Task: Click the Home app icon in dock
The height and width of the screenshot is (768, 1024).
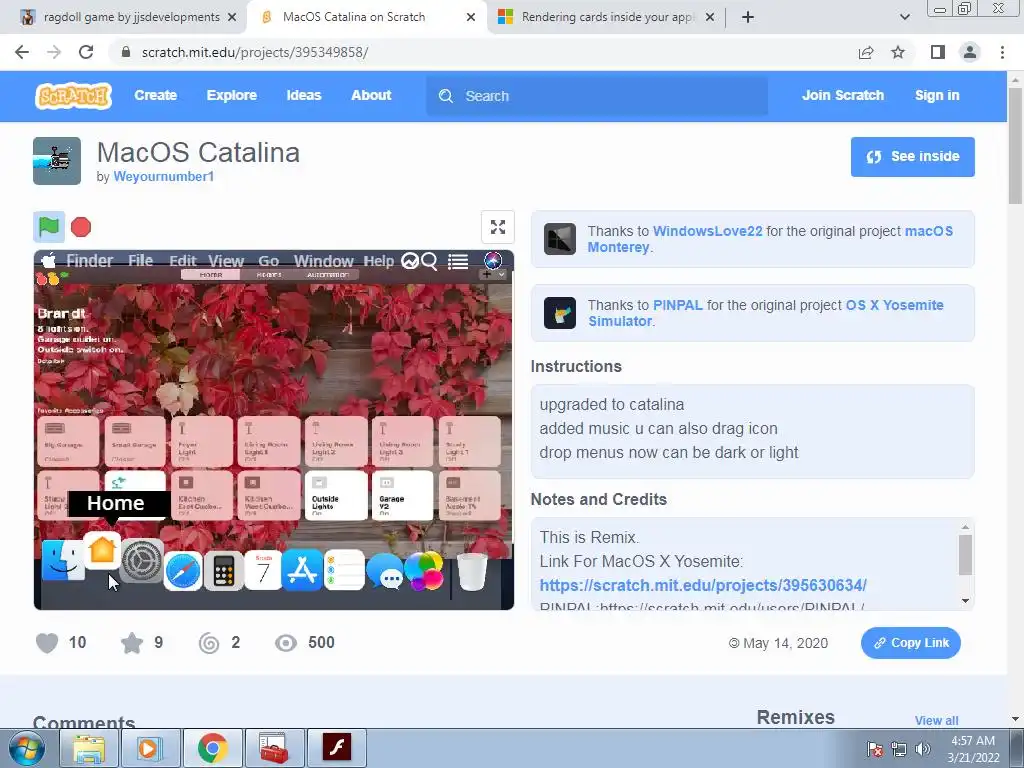Action: (102, 550)
